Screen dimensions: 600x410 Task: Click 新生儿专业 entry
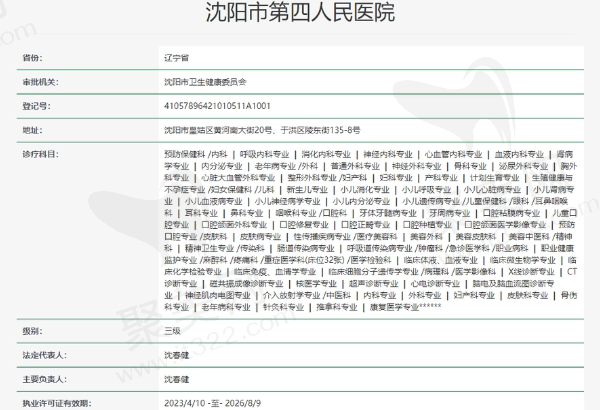(307, 189)
